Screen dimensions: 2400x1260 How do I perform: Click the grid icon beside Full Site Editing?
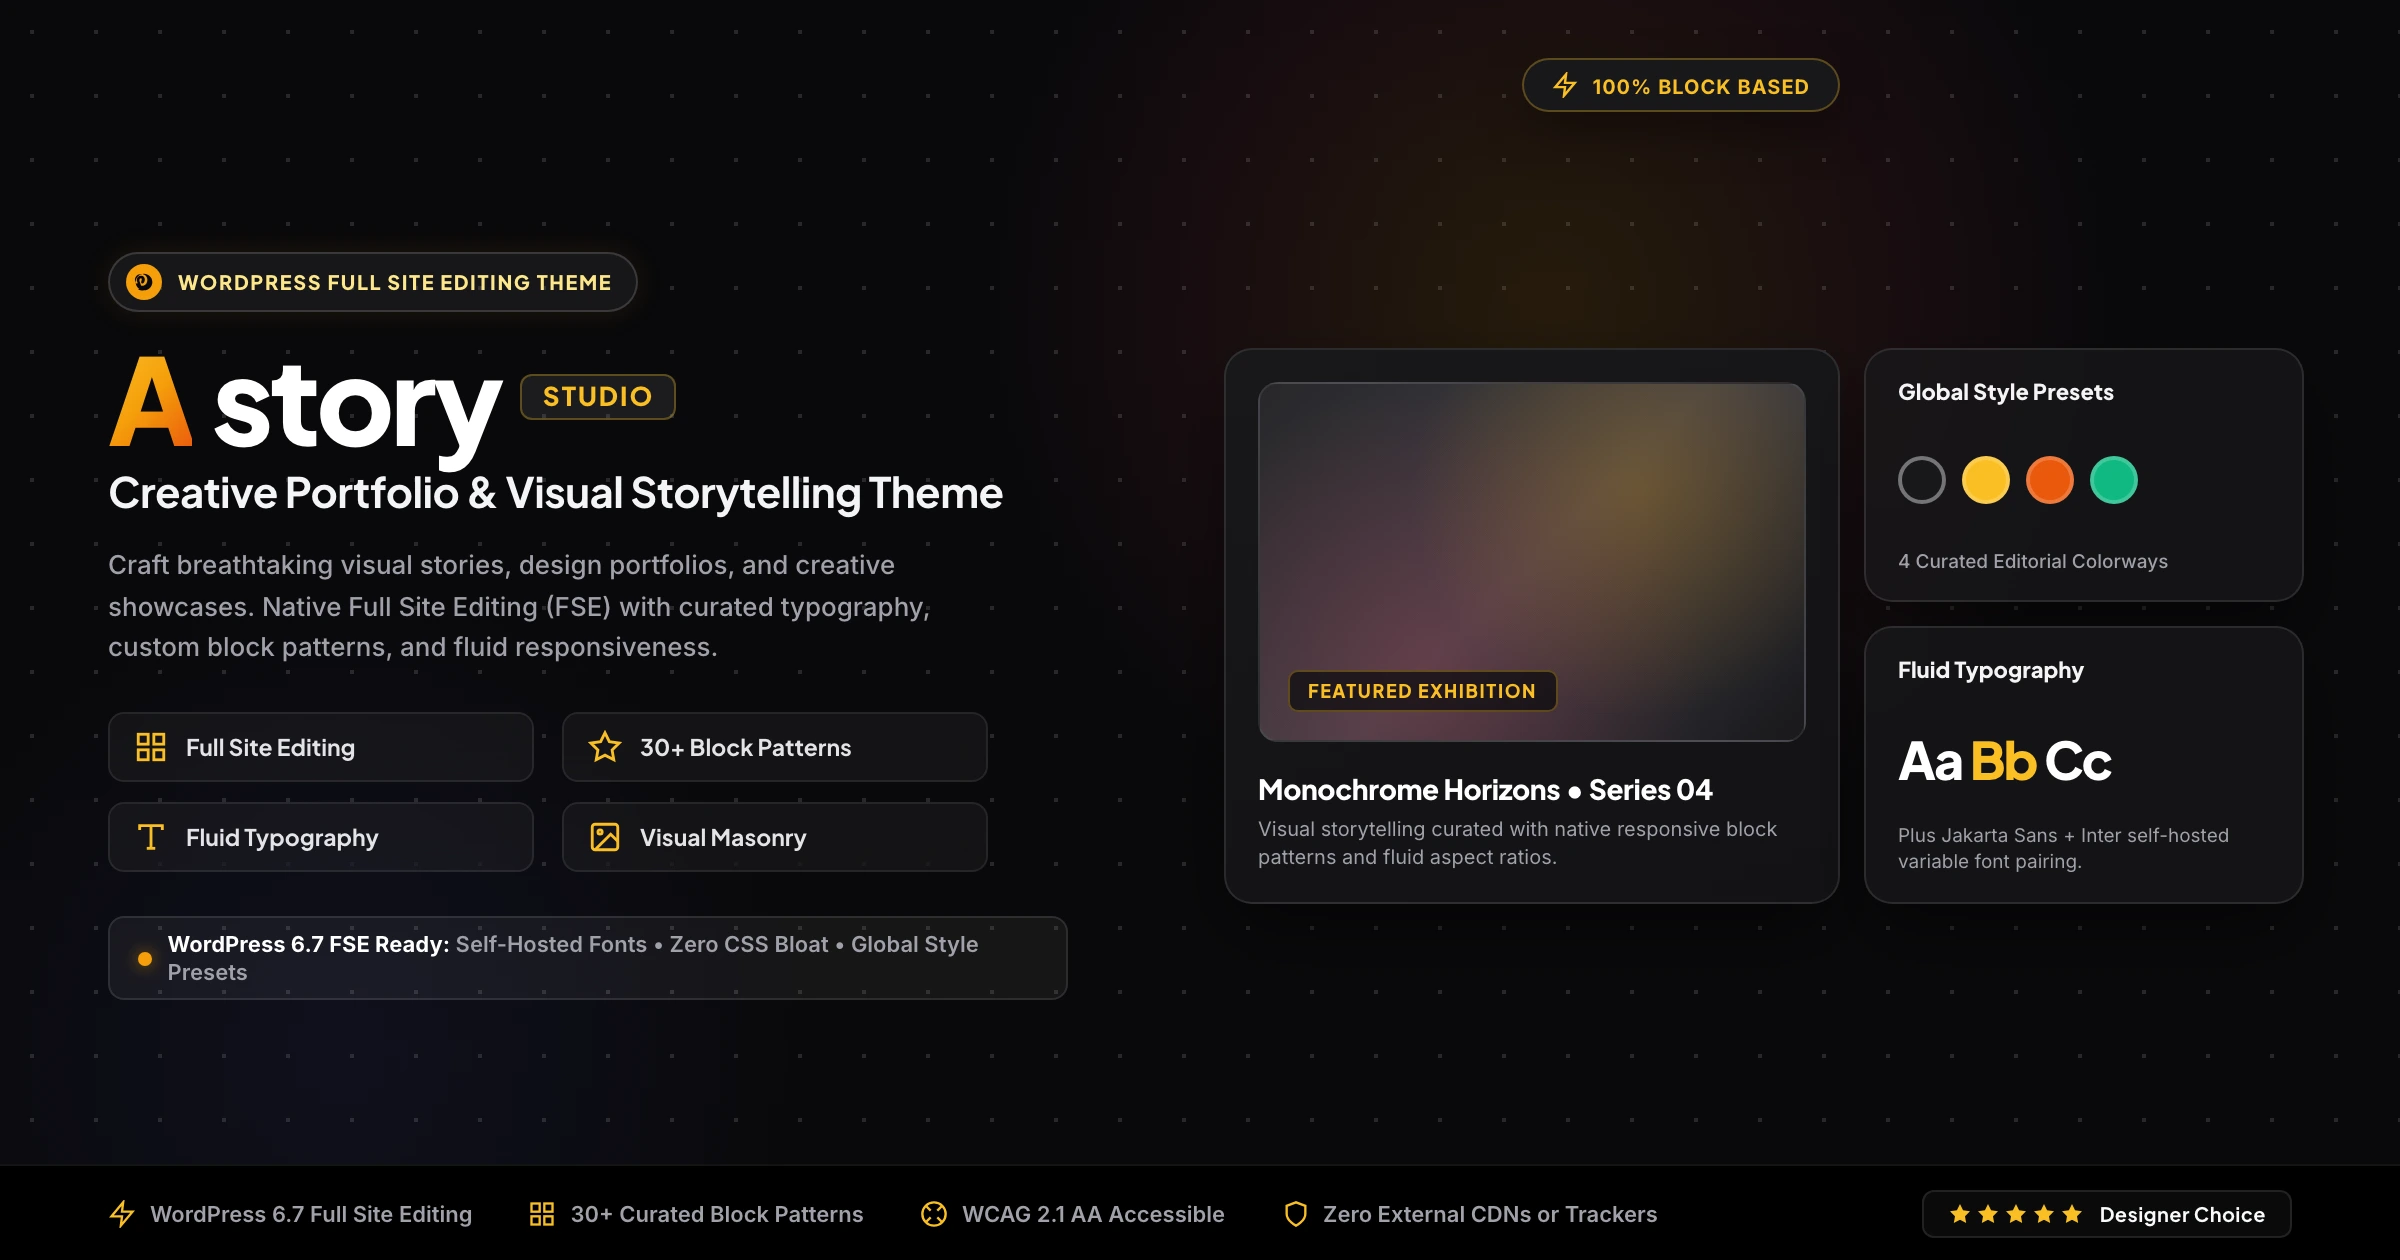[x=151, y=747]
